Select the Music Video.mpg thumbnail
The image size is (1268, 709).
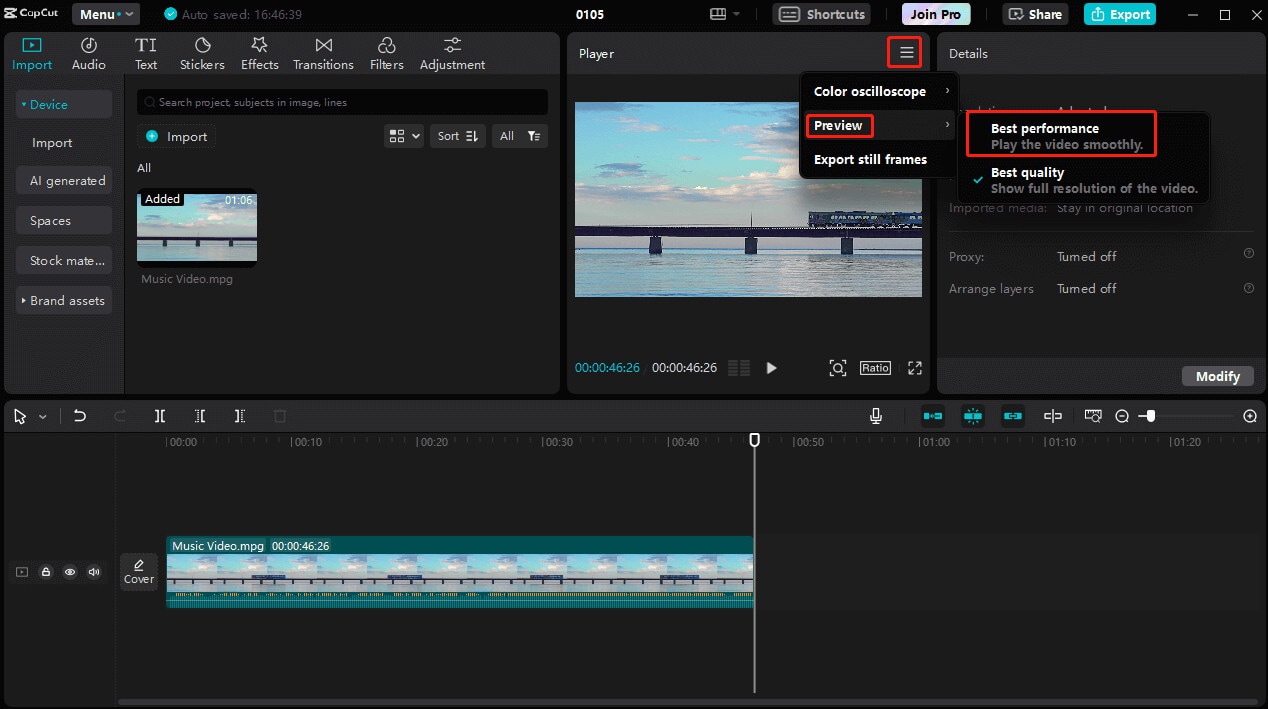(197, 227)
